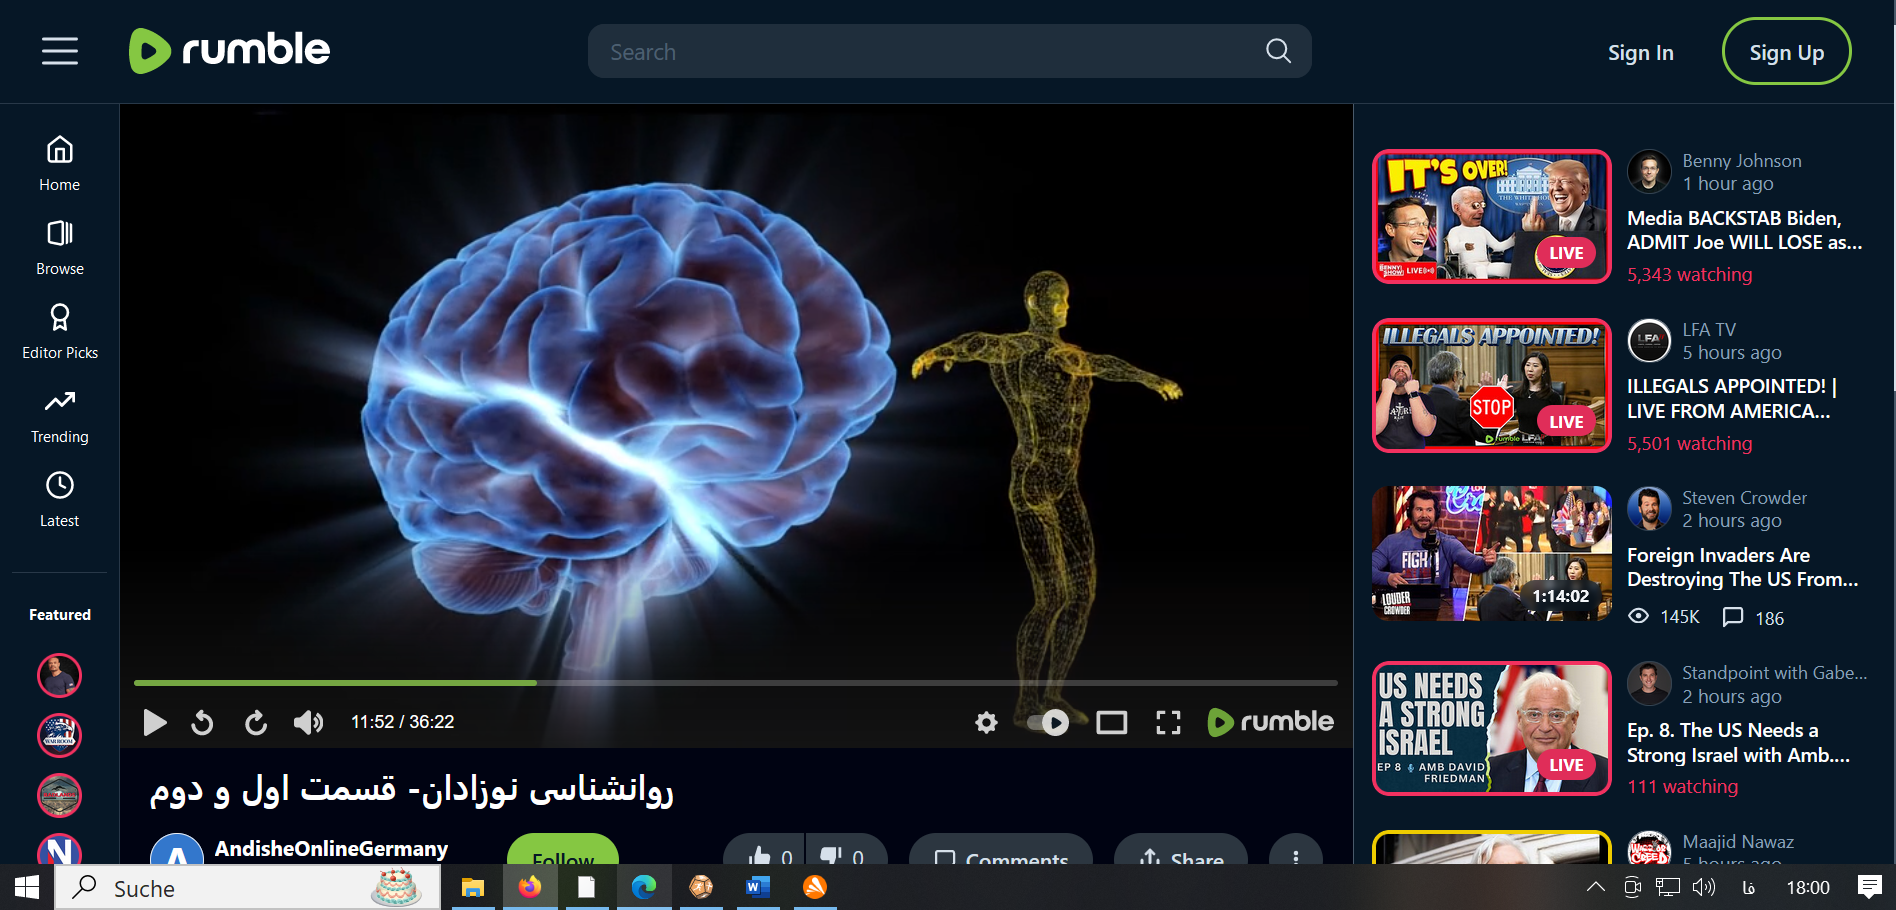Image resolution: width=1896 pixels, height=910 pixels.
Task: Enter fullscreen mode
Action: [1168, 722]
